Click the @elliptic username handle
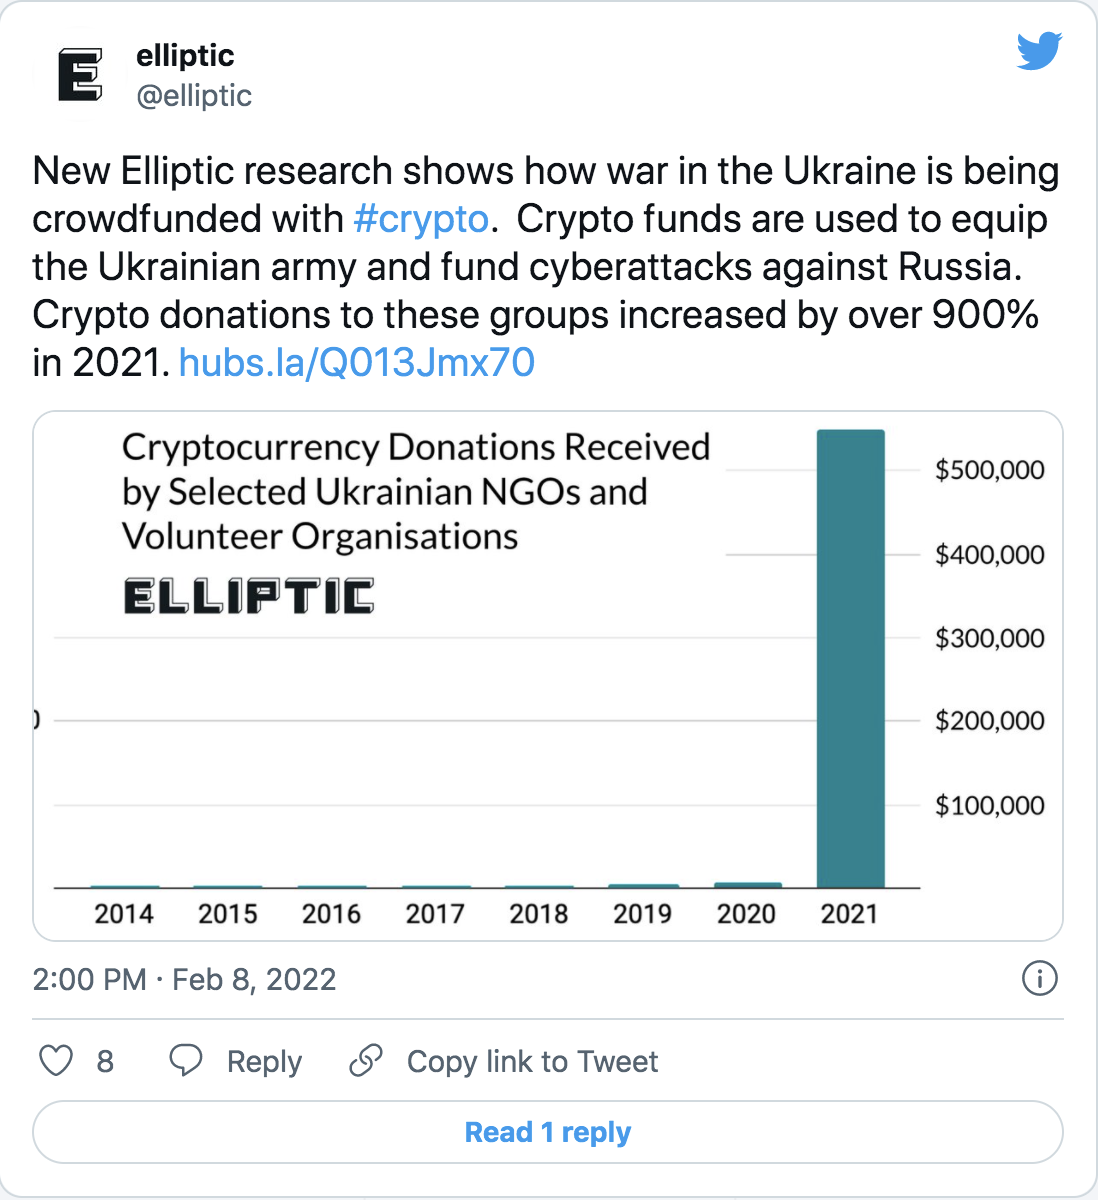 click(194, 96)
